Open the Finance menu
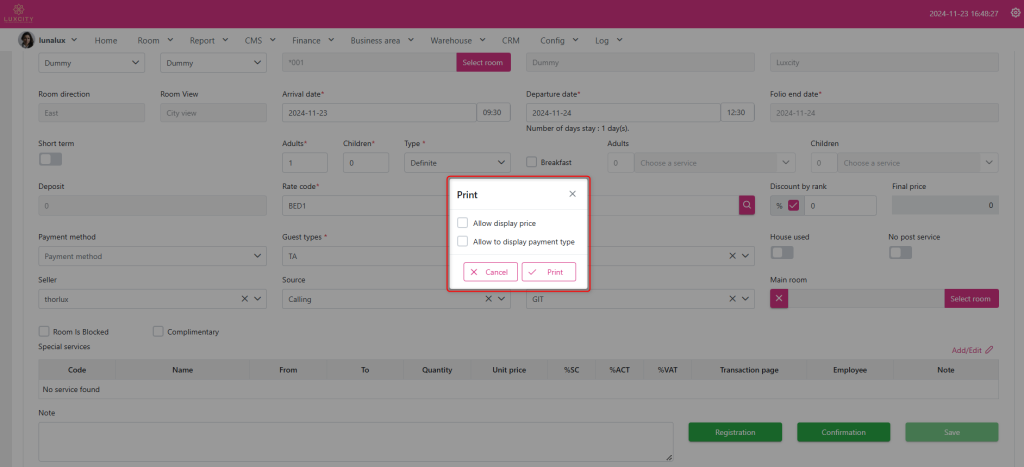1024x467 pixels. click(312, 41)
